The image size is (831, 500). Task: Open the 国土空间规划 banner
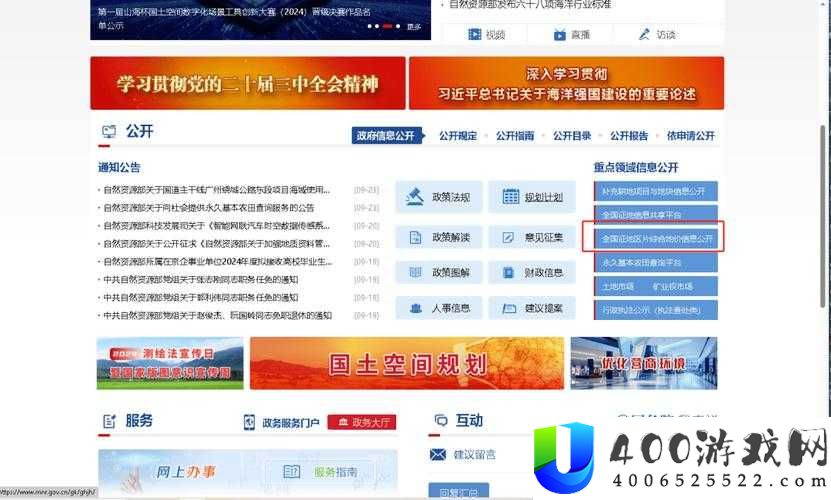(407, 363)
